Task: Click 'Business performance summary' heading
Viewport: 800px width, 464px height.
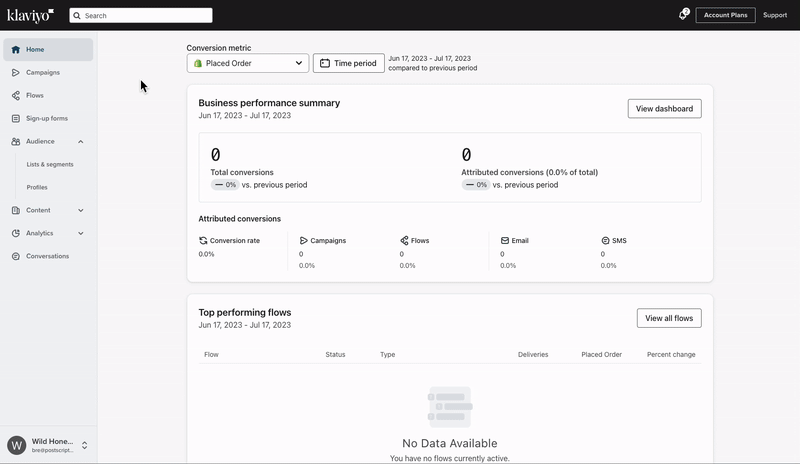Action: tap(269, 103)
